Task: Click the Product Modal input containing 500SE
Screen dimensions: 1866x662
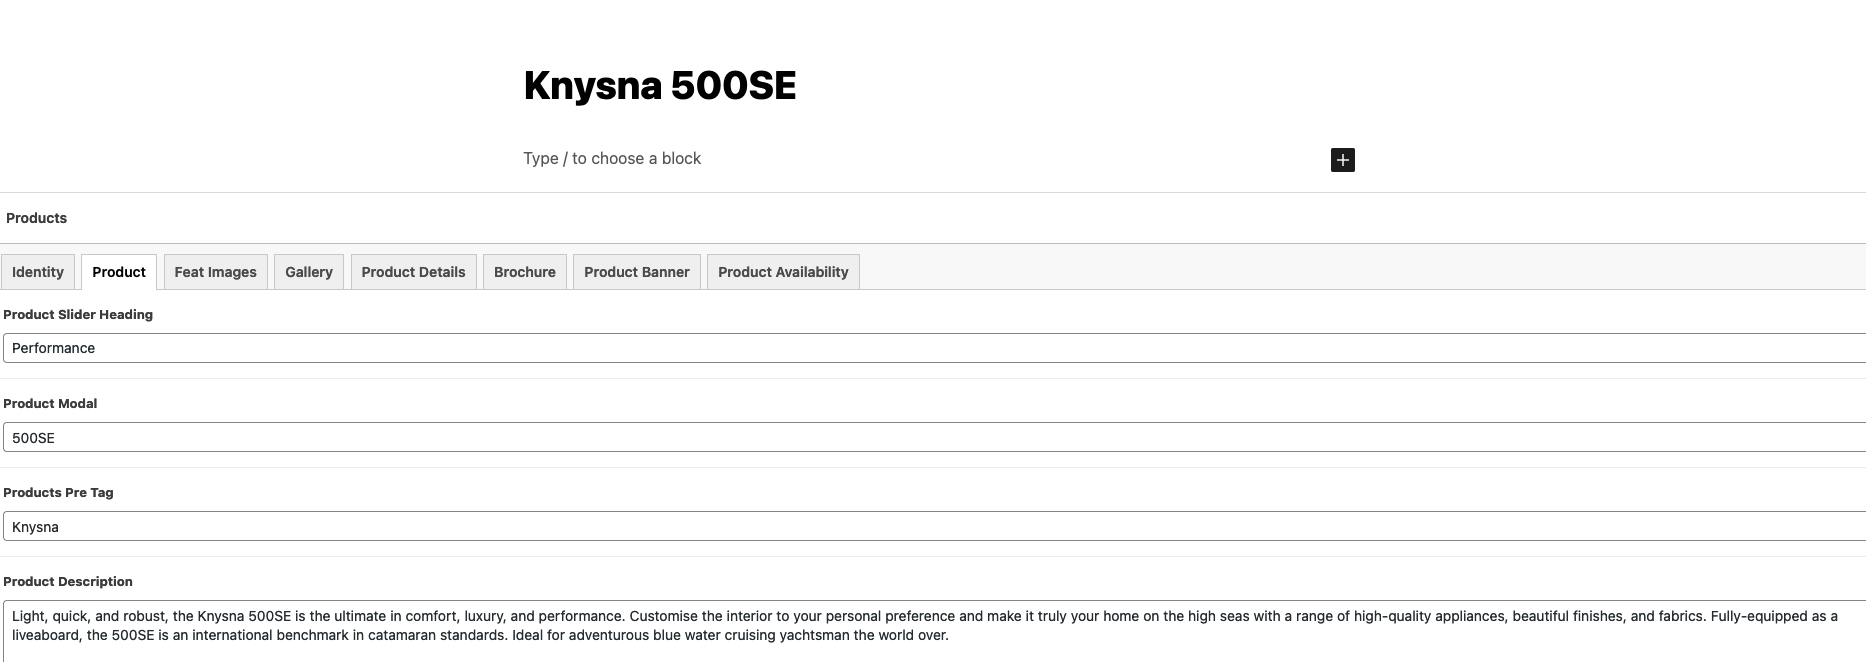Action: pos(934,437)
